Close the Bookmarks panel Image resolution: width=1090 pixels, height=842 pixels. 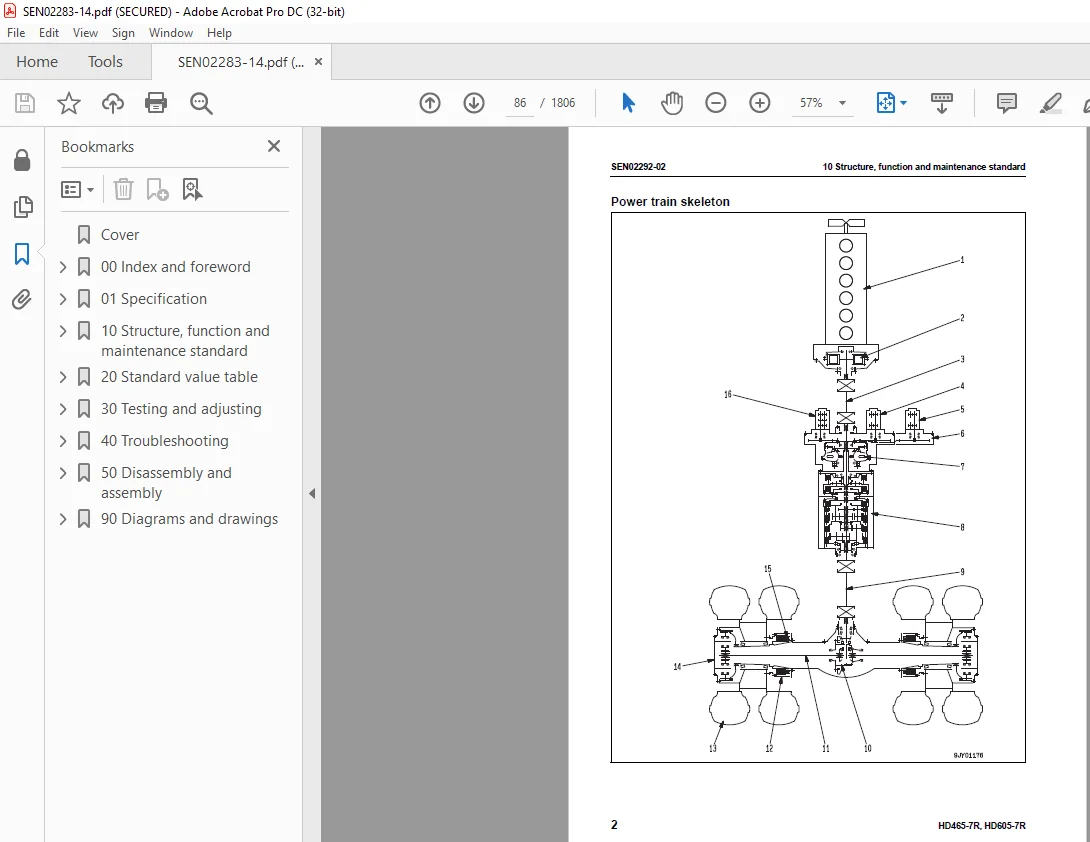point(274,146)
